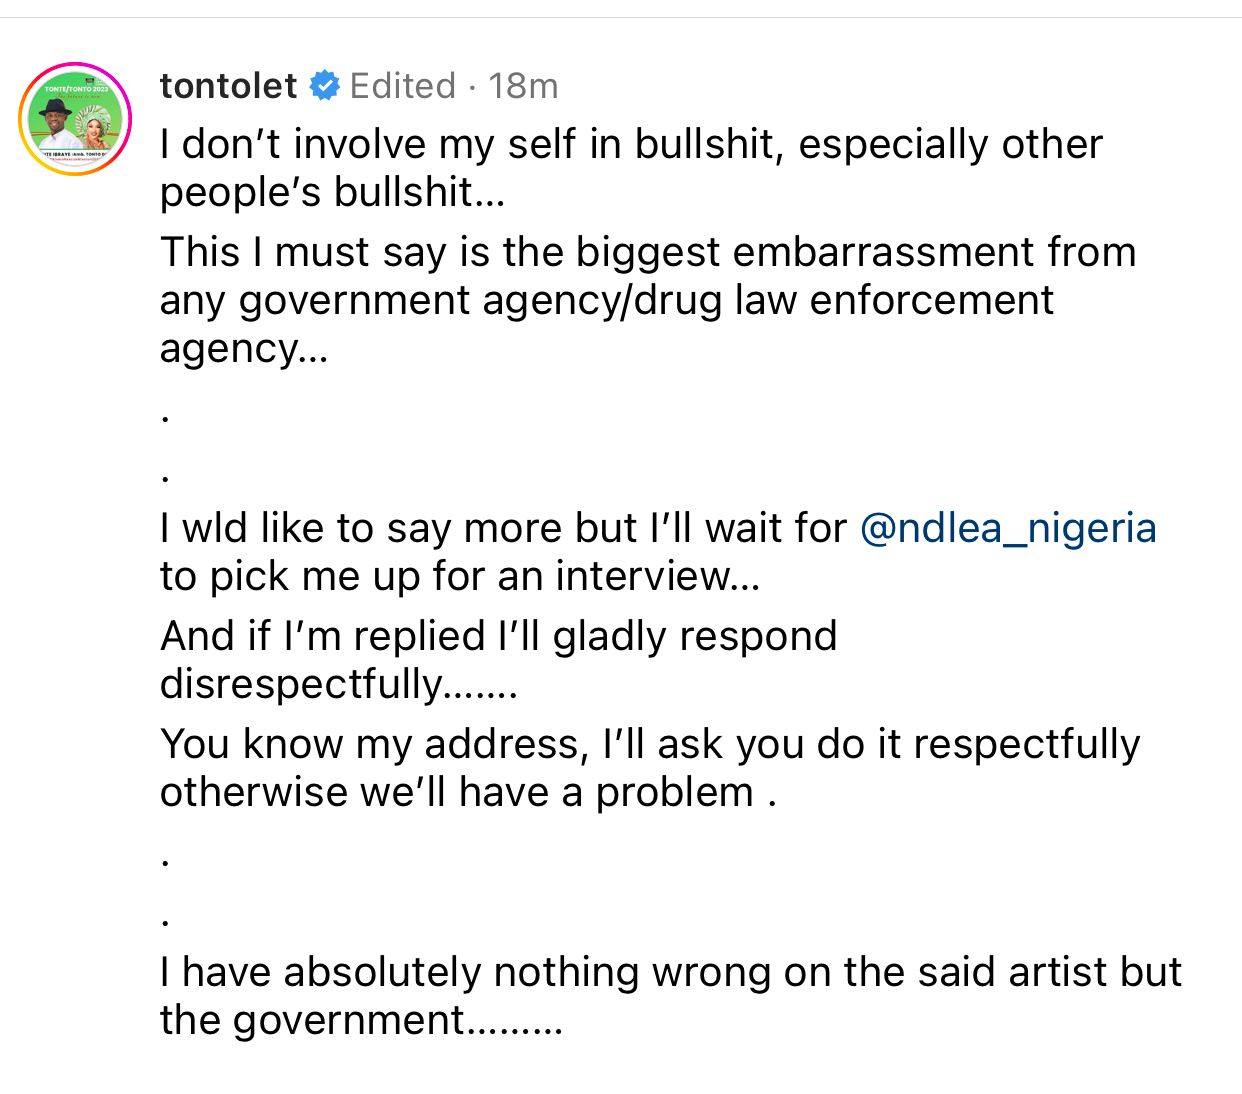Click the "Edited" label

coord(403,86)
